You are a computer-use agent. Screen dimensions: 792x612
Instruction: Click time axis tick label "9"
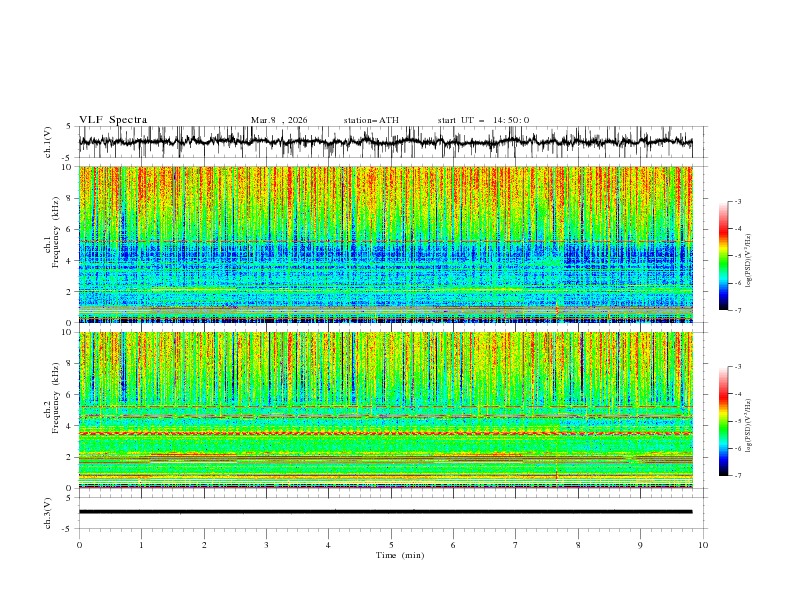click(x=640, y=545)
